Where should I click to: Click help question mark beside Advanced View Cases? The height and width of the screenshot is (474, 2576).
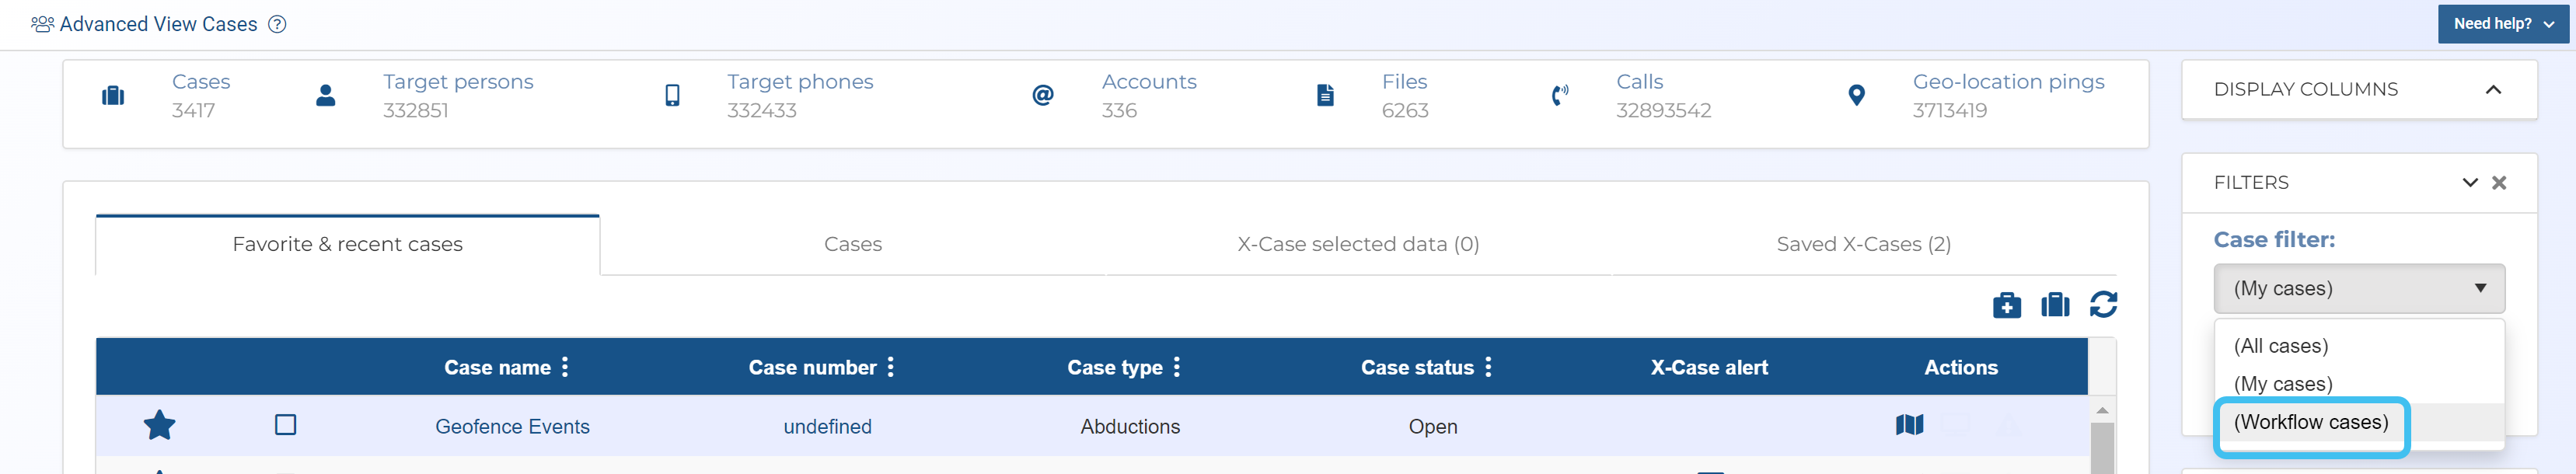point(277,24)
